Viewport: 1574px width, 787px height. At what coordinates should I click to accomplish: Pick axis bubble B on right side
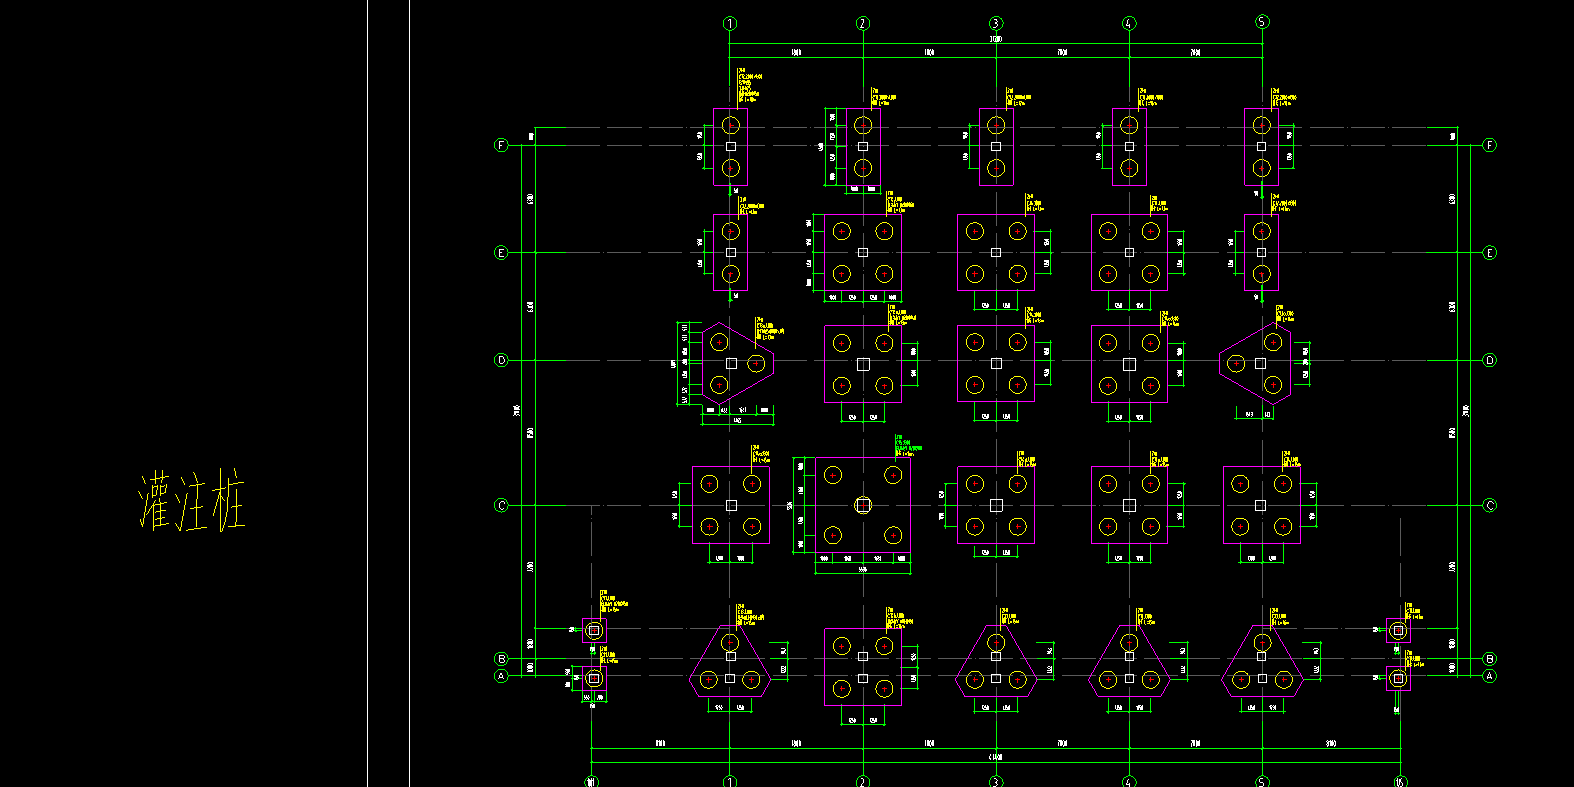tap(1489, 659)
